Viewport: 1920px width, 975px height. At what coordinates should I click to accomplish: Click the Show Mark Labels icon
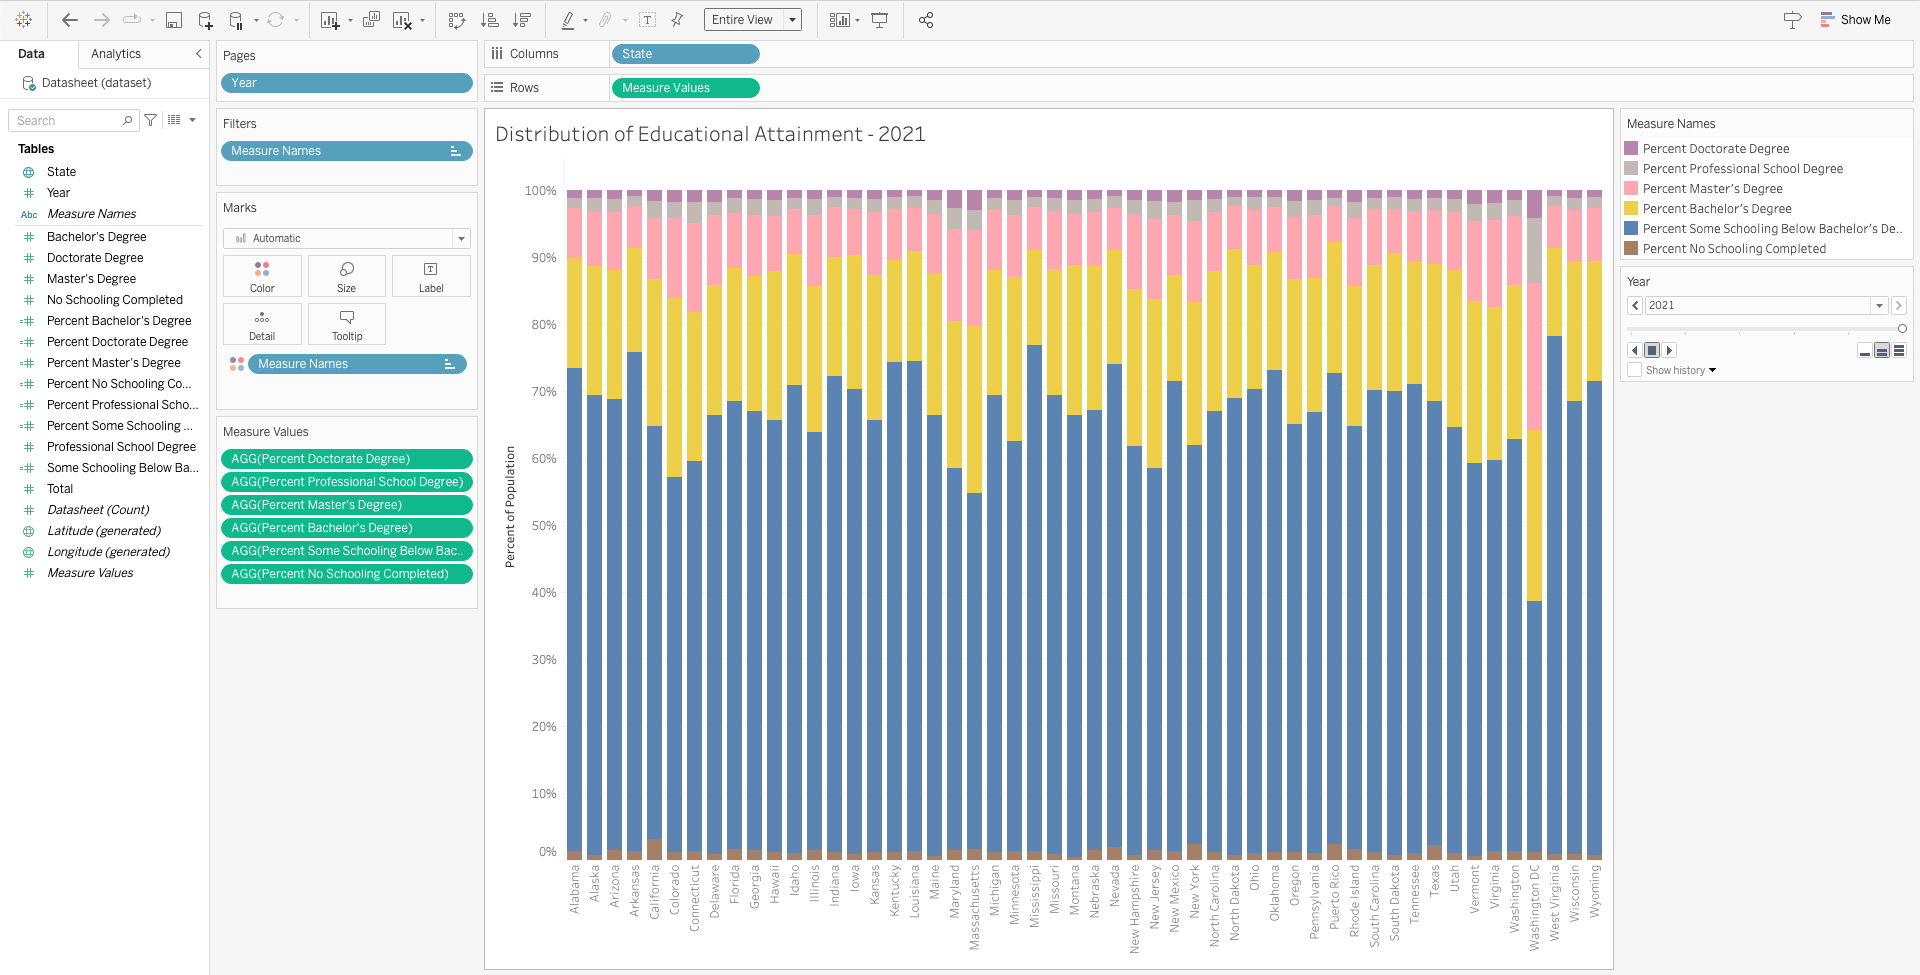(x=647, y=20)
